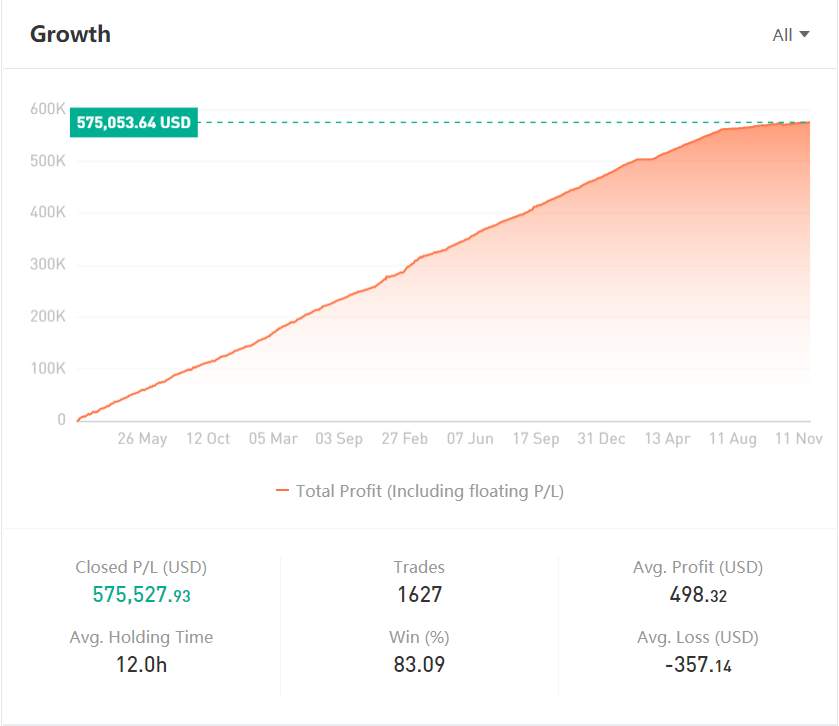This screenshot has width=839, height=726.
Task: Click the 11 Nov date marker
Action: [x=798, y=439]
